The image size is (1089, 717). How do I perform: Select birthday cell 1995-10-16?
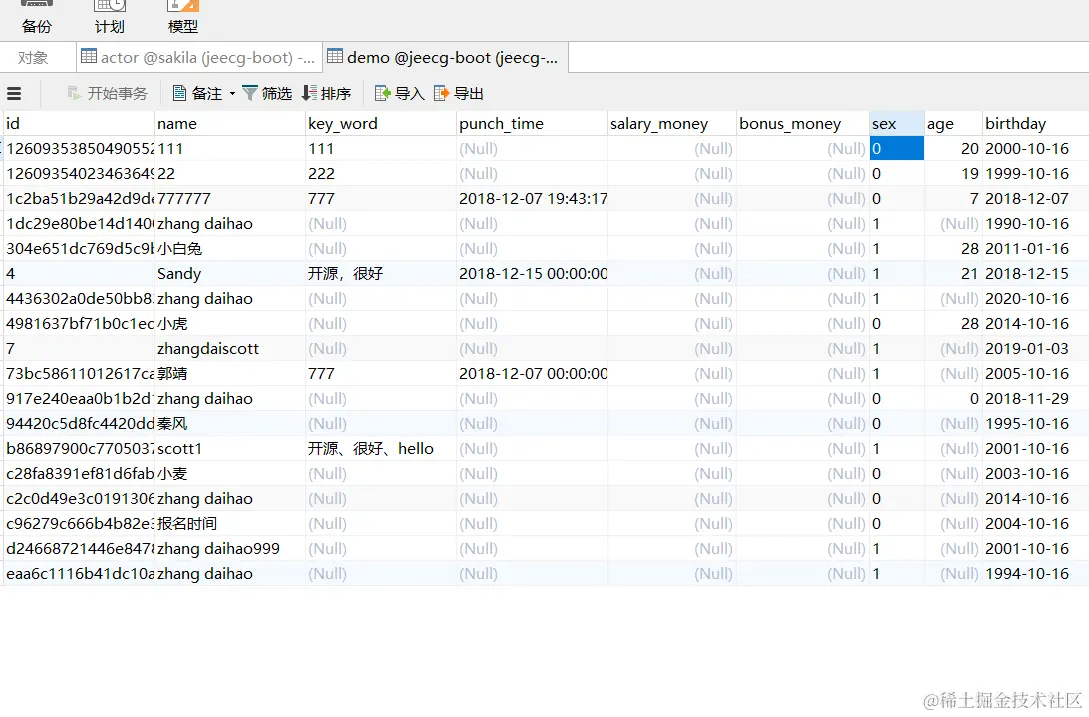[1036, 424]
